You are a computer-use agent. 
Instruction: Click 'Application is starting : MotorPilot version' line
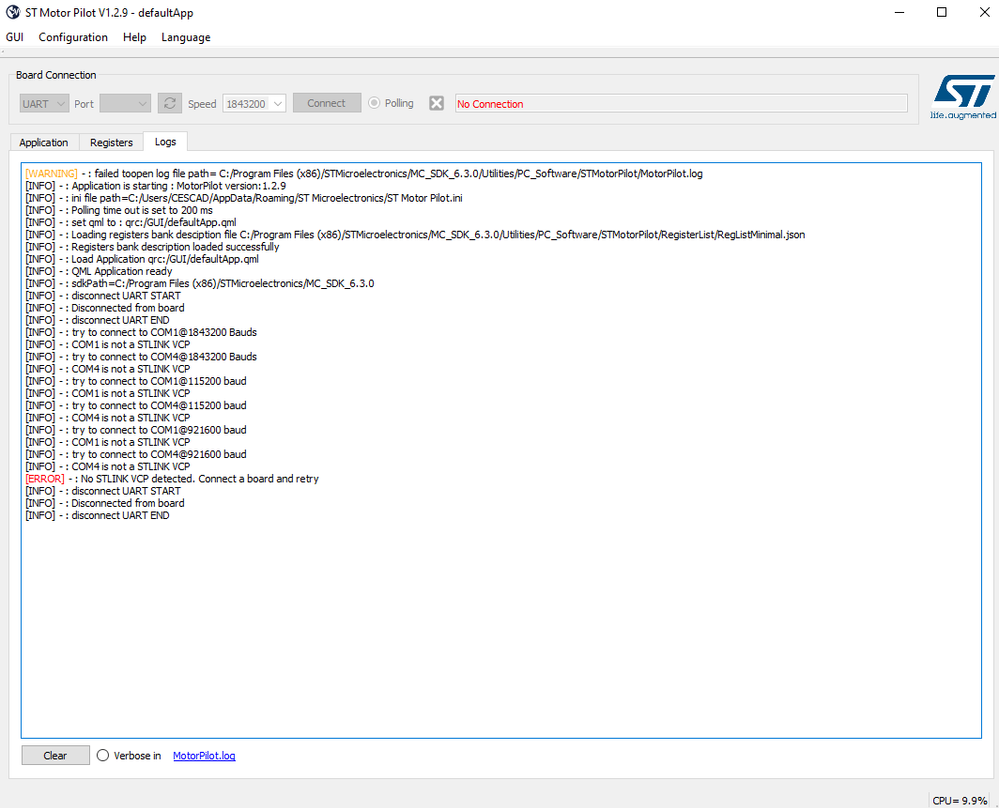pos(155,185)
